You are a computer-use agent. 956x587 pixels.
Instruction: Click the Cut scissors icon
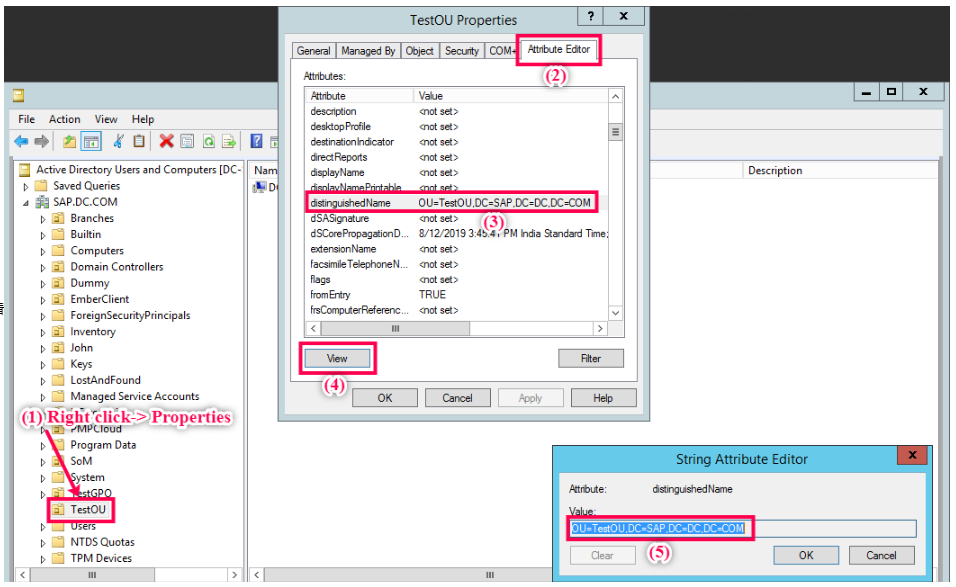click(x=118, y=142)
